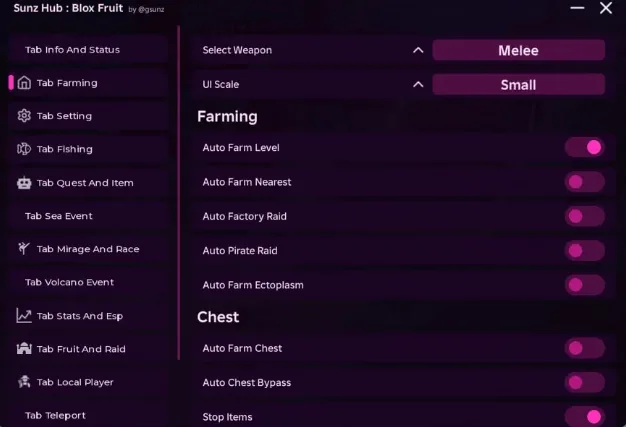This screenshot has height=427, width=626.
Task: Click the Stop Items label
Action: (x=227, y=417)
